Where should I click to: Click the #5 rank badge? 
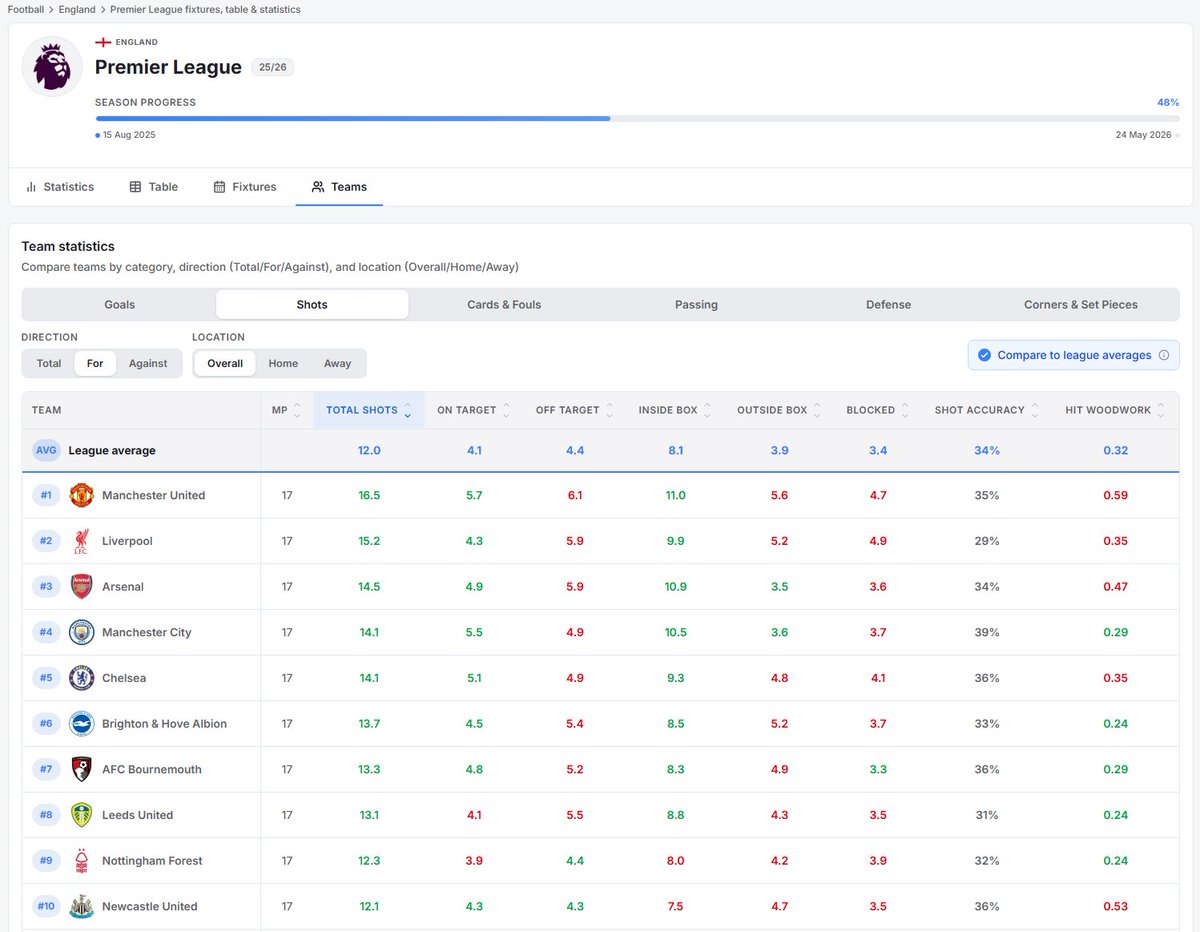coord(46,678)
